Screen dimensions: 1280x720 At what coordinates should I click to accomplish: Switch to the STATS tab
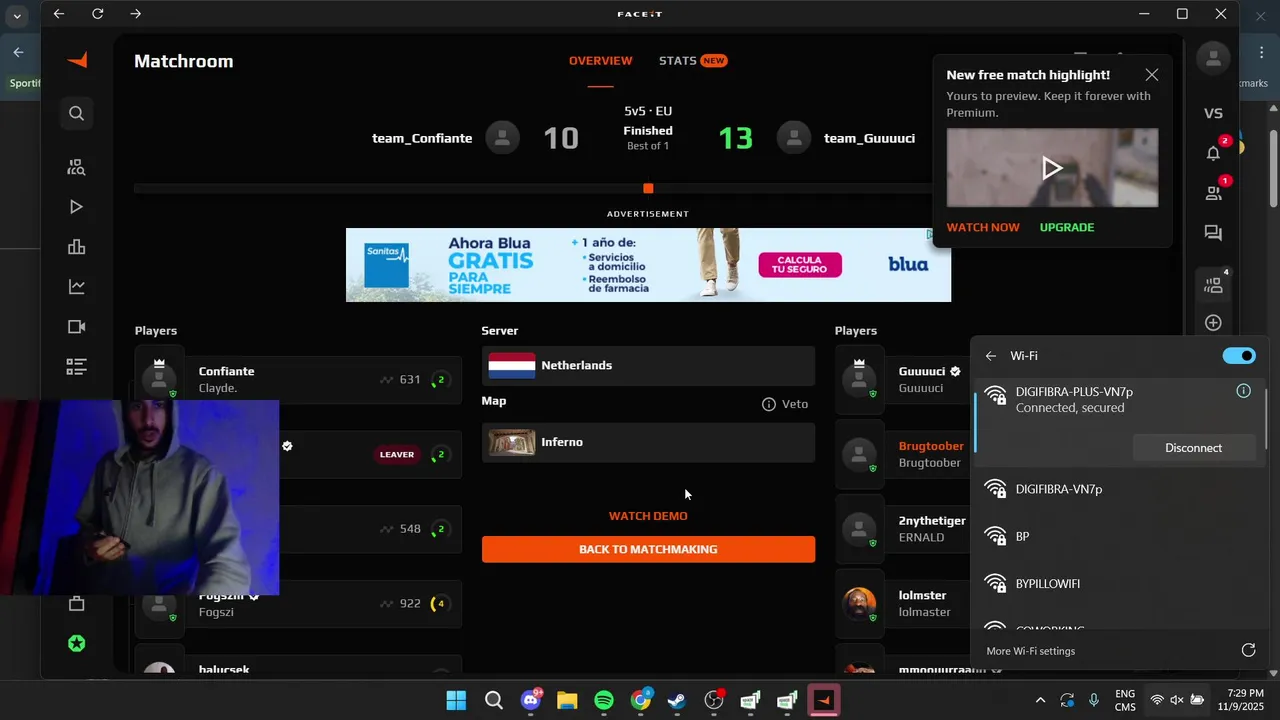[692, 61]
